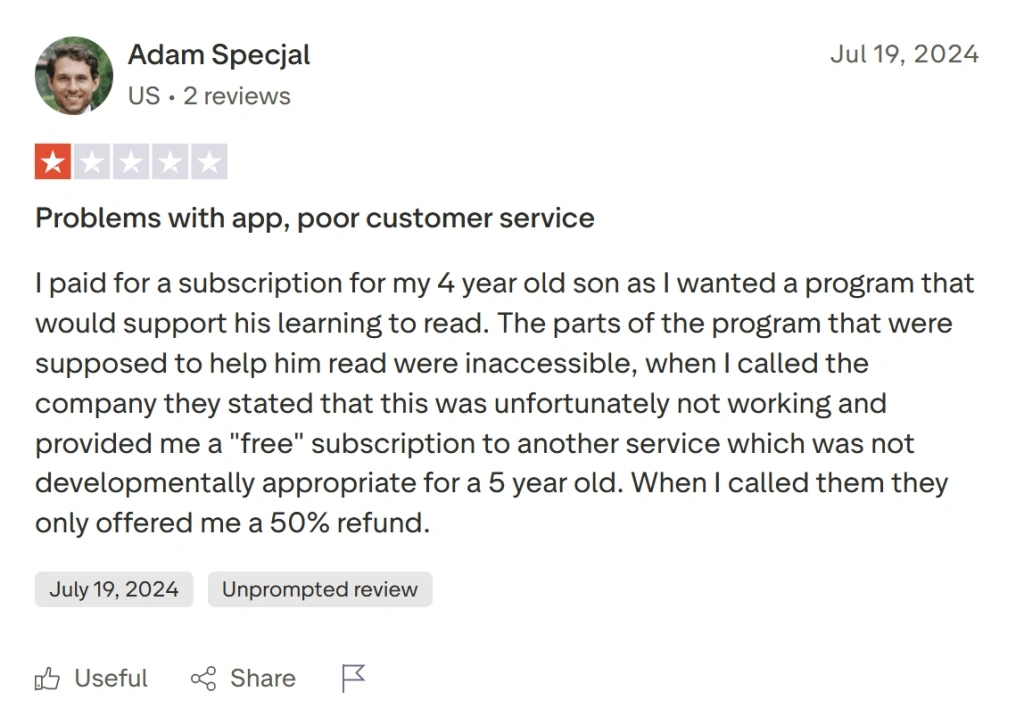This screenshot has height=716, width=1024.
Task: Click the first orange Trustpilot star
Action: tap(53, 160)
